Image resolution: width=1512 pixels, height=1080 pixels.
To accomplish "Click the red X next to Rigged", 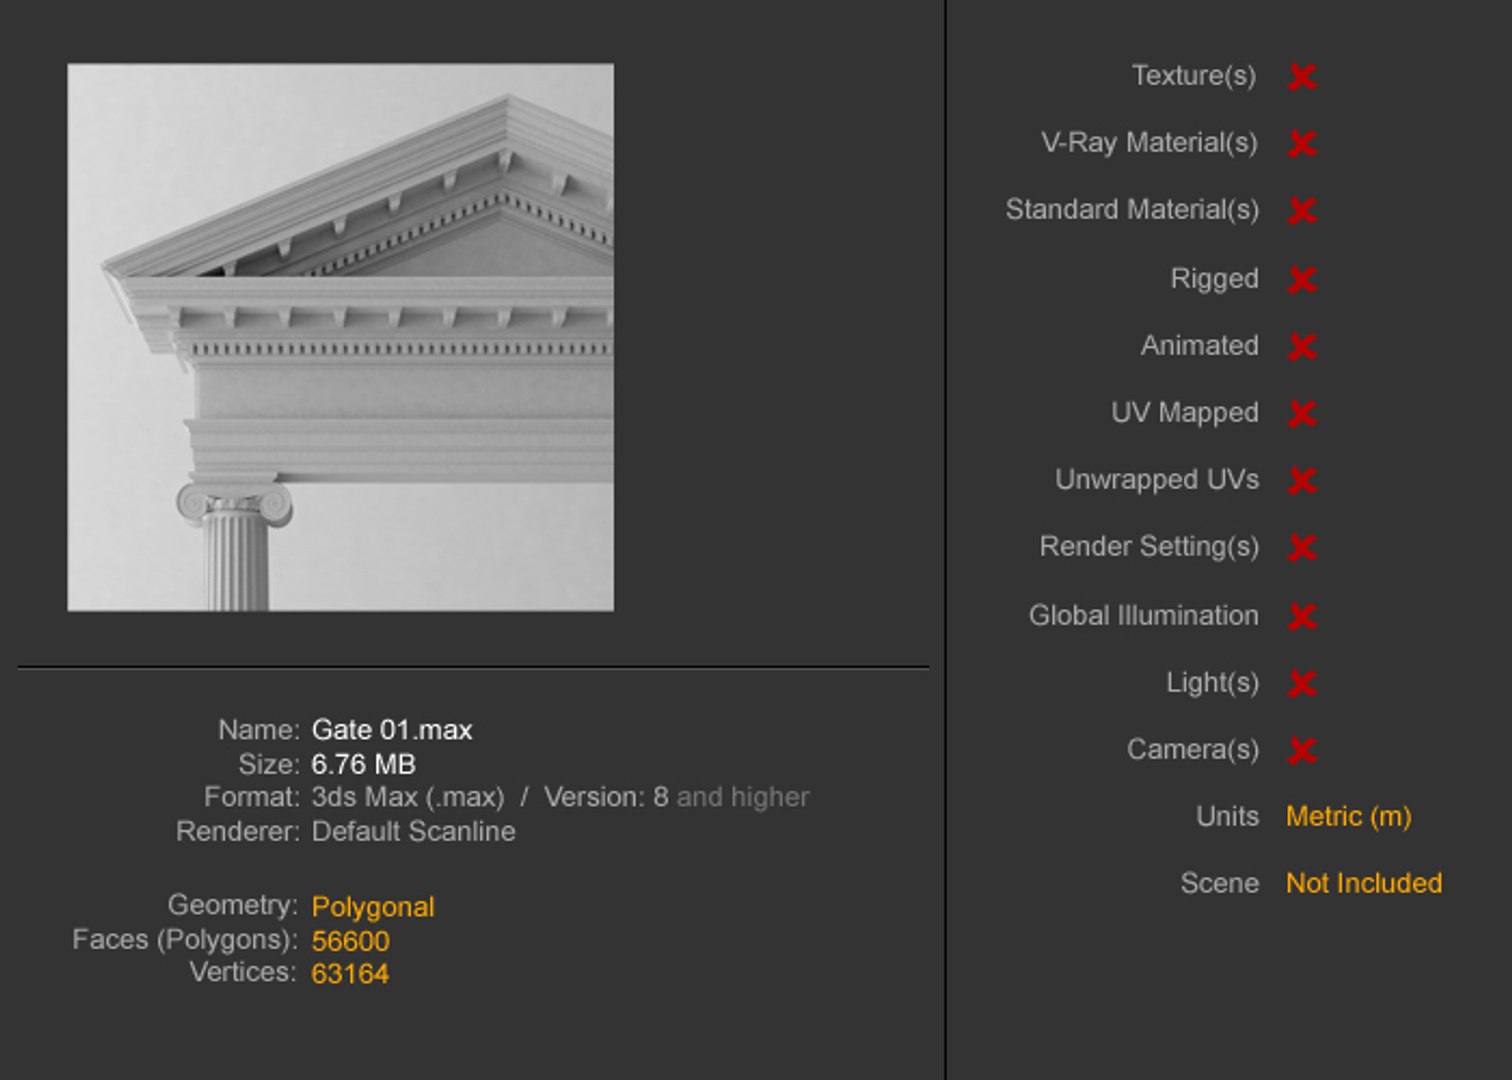I will [x=1302, y=279].
